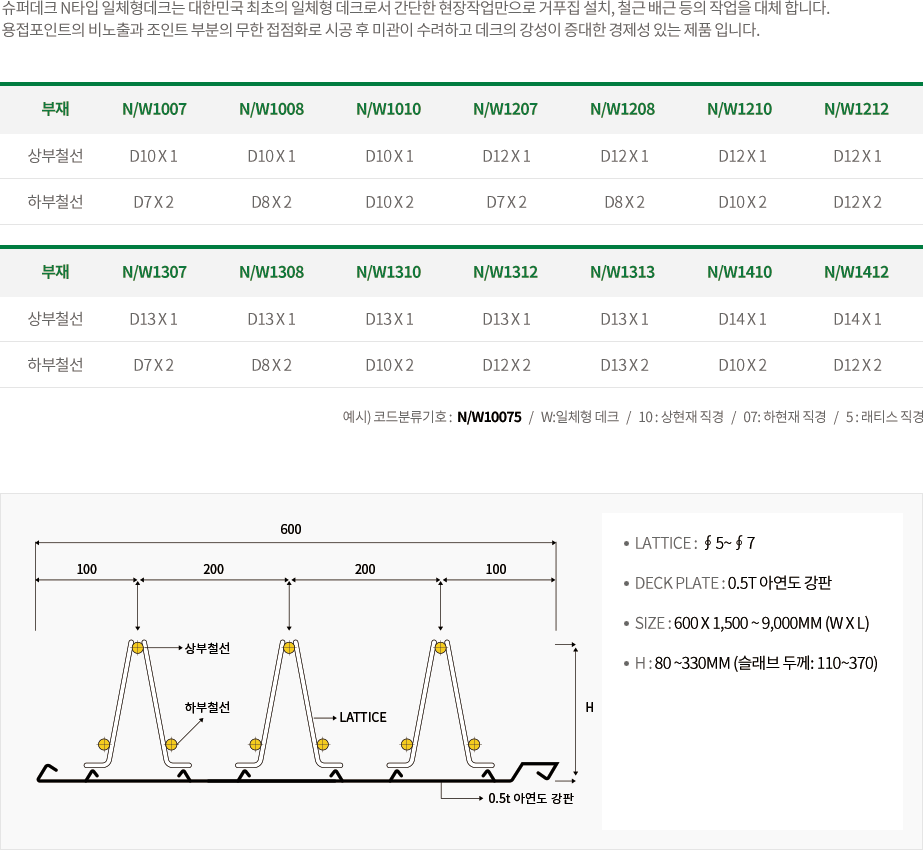Click 상부철선 row label in first table
The image size is (923, 850).
coord(55,156)
